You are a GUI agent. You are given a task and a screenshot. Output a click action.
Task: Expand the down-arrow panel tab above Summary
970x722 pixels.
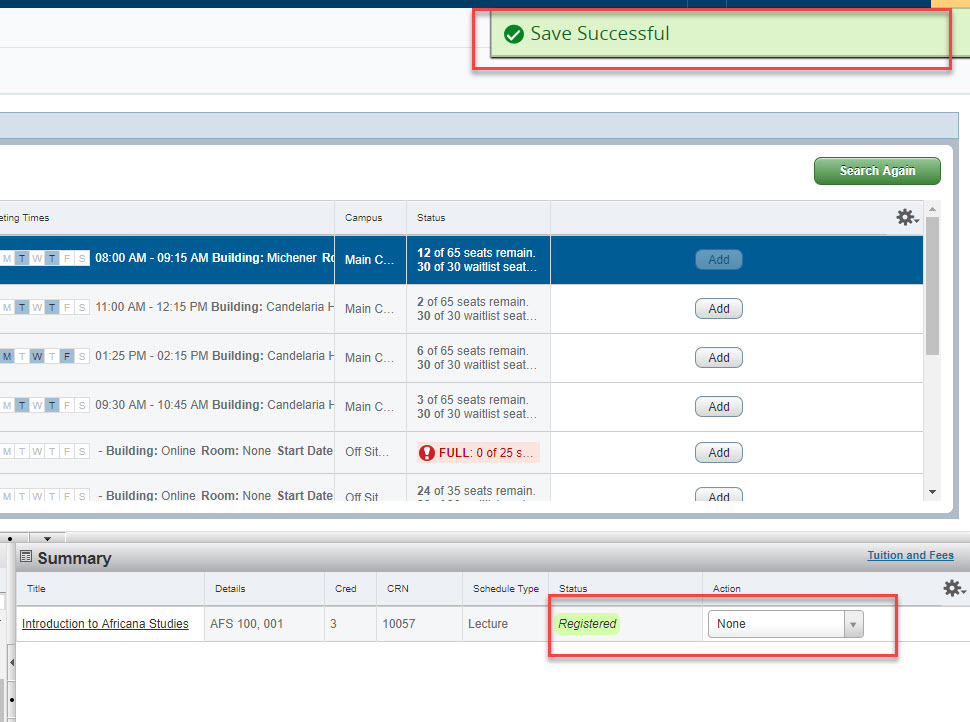pos(47,539)
